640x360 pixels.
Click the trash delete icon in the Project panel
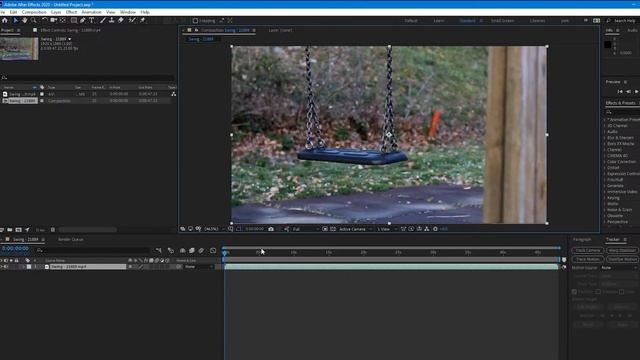53,230
